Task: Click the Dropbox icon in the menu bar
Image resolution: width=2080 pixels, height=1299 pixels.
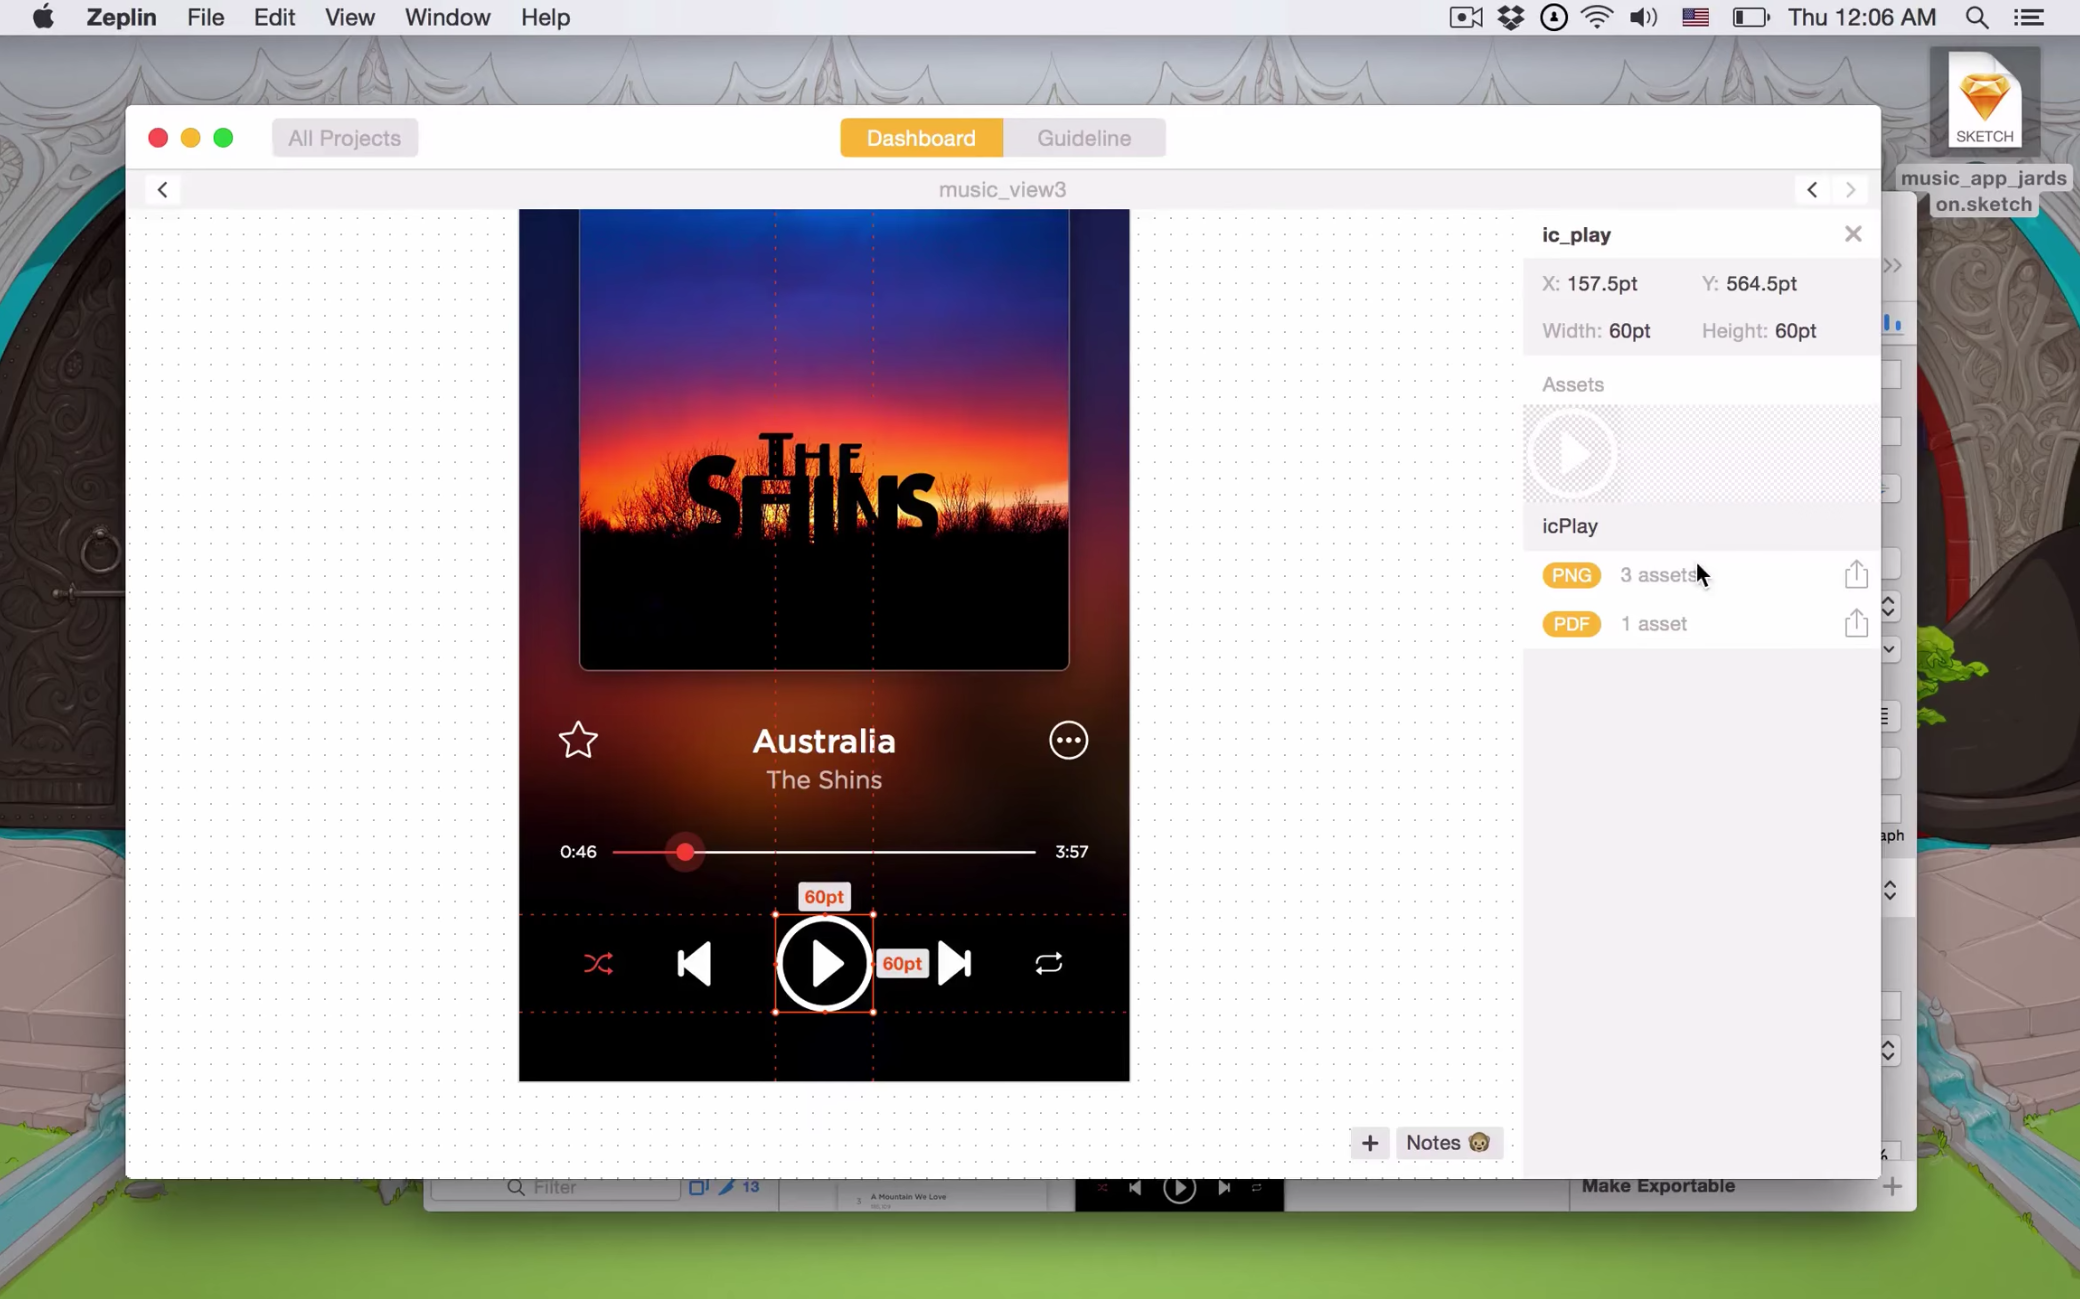Action: [1510, 17]
